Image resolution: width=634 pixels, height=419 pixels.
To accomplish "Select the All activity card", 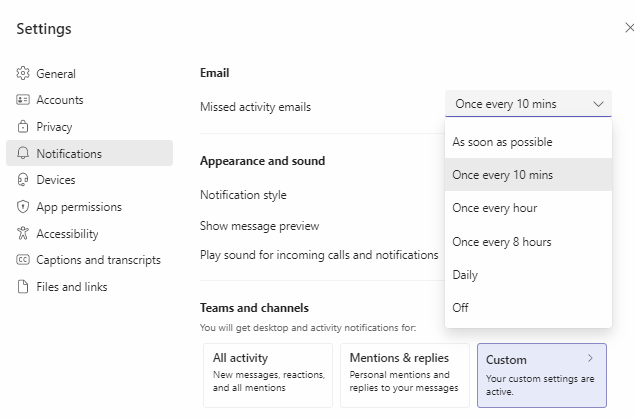I will pyautogui.click(x=268, y=375).
